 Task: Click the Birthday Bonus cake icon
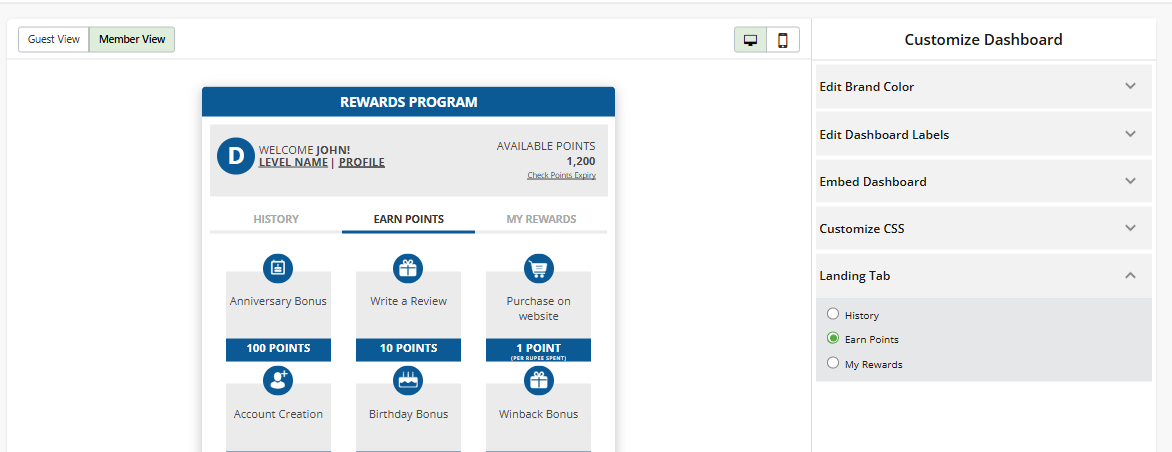coord(408,381)
